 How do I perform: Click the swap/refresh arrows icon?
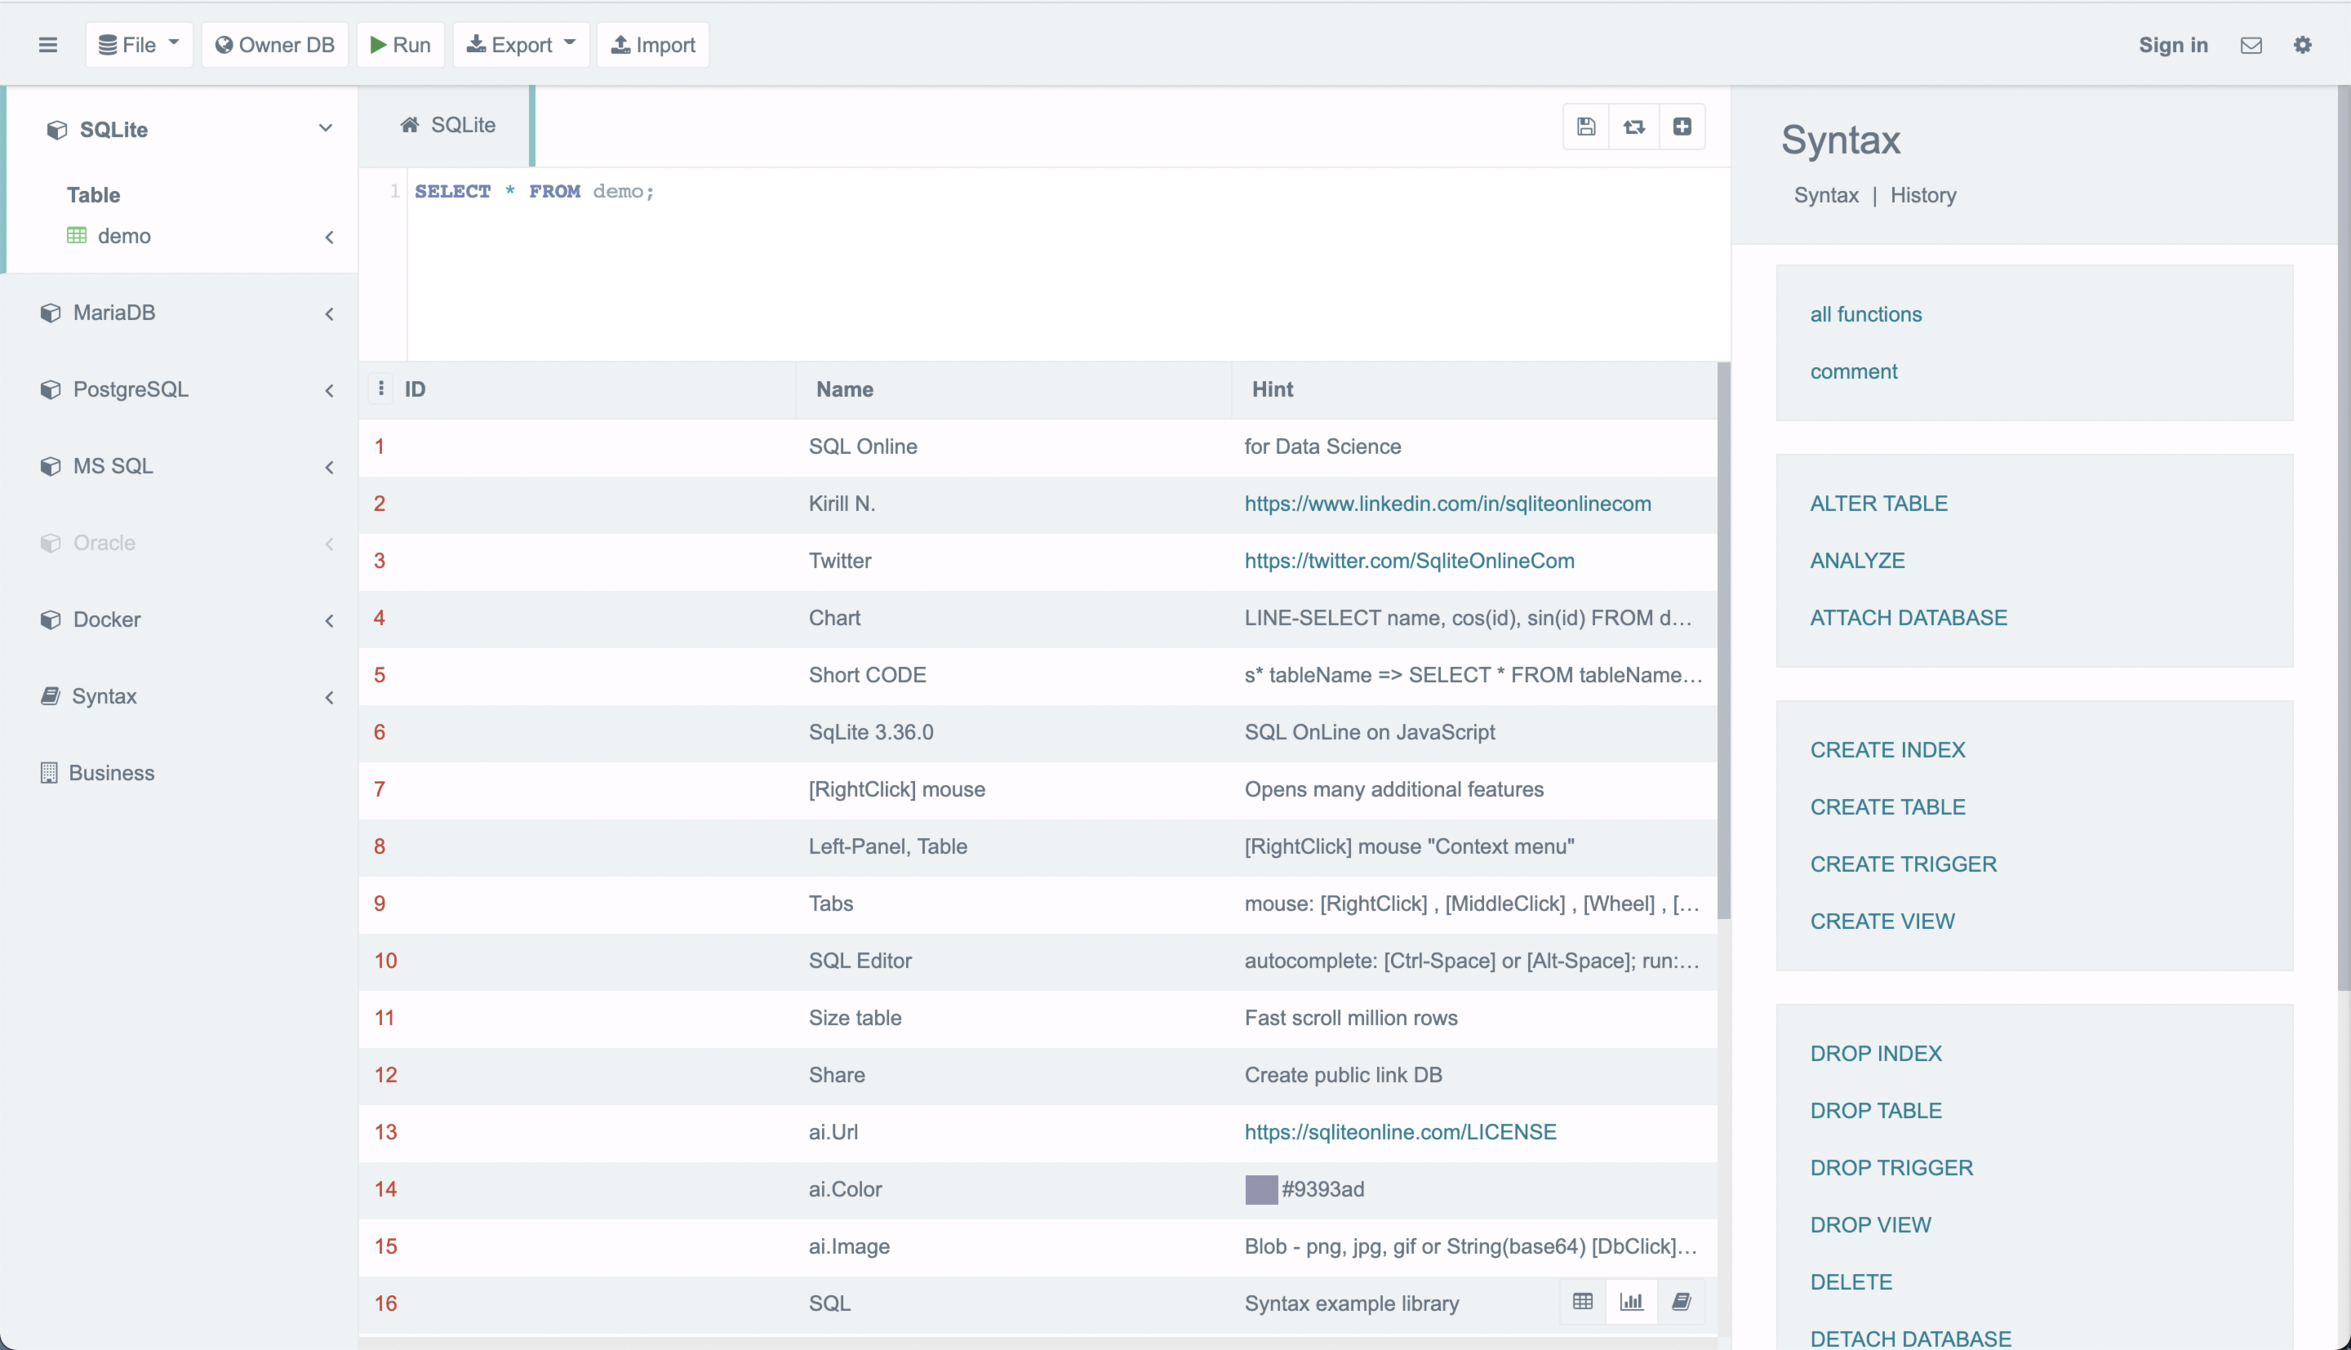click(1634, 127)
